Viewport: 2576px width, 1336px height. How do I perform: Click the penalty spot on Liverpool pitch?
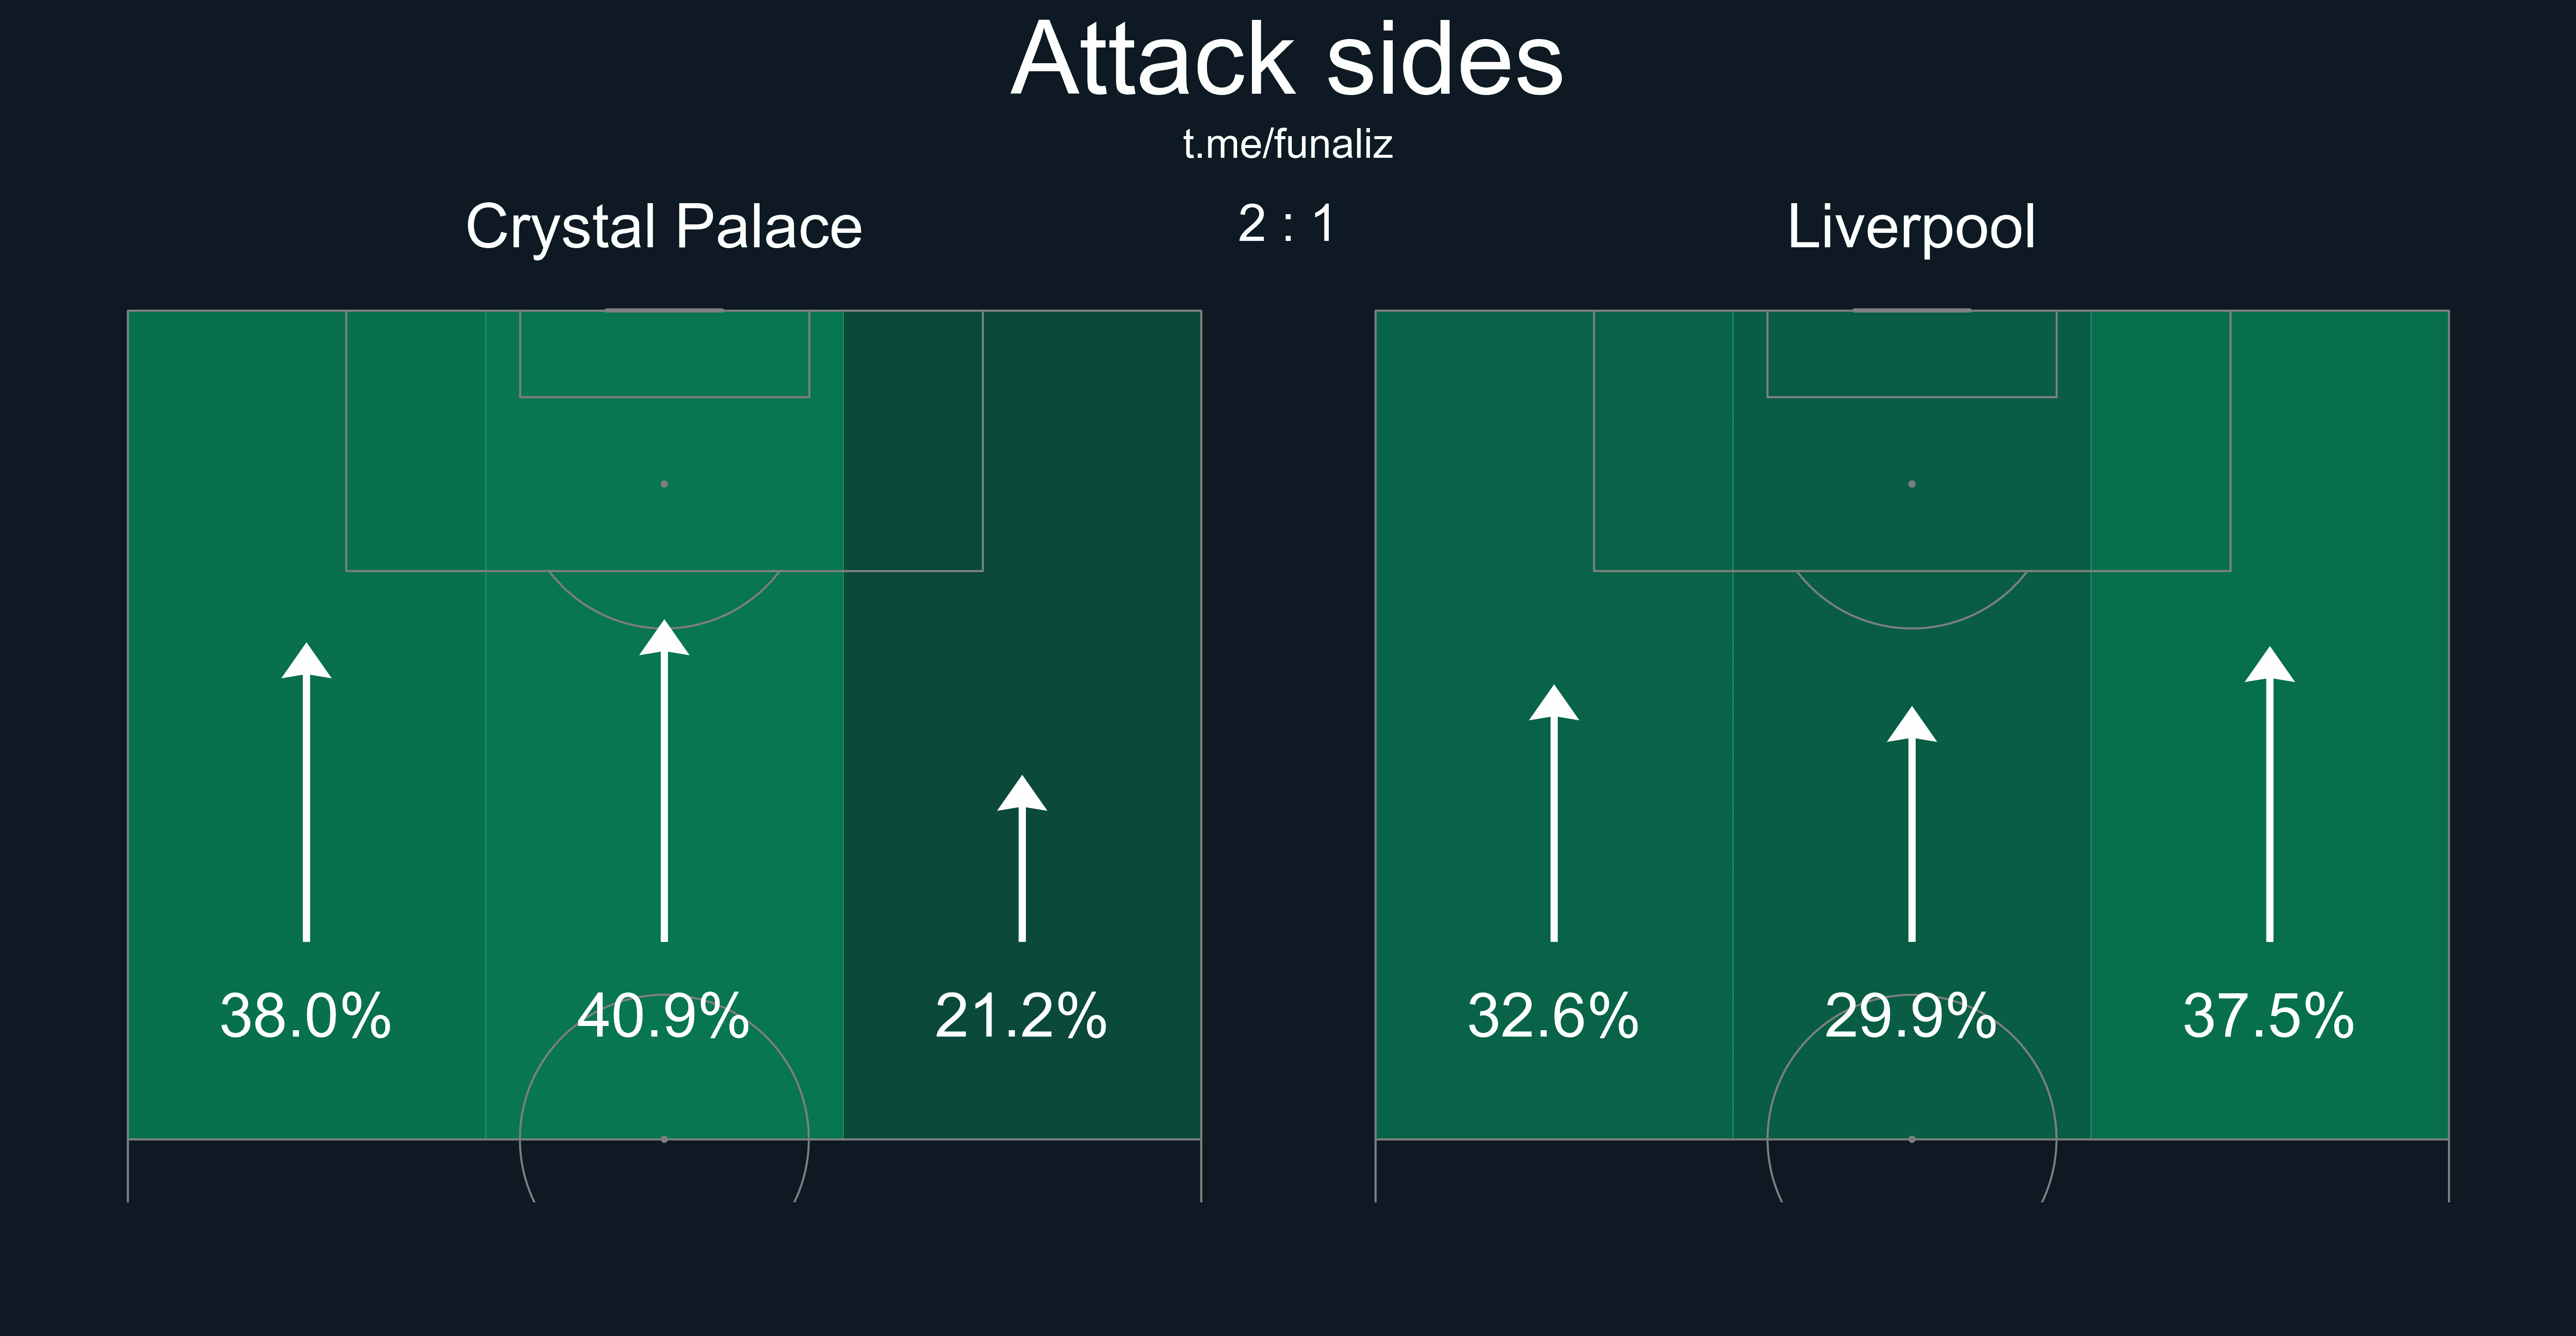click(1912, 484)
